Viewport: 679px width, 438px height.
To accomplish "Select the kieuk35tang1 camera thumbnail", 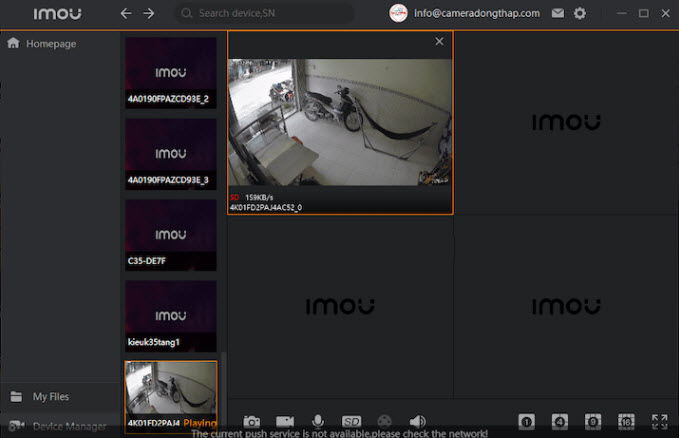I will click(x=171, y=314).
